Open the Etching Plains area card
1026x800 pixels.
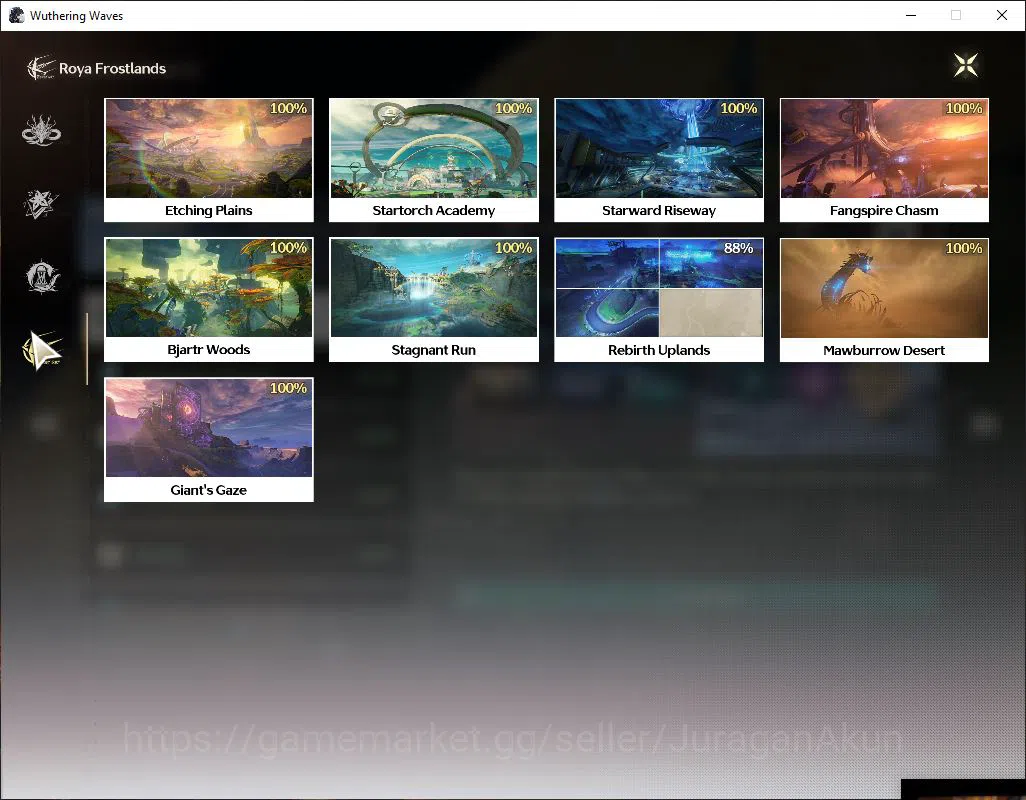209,160
